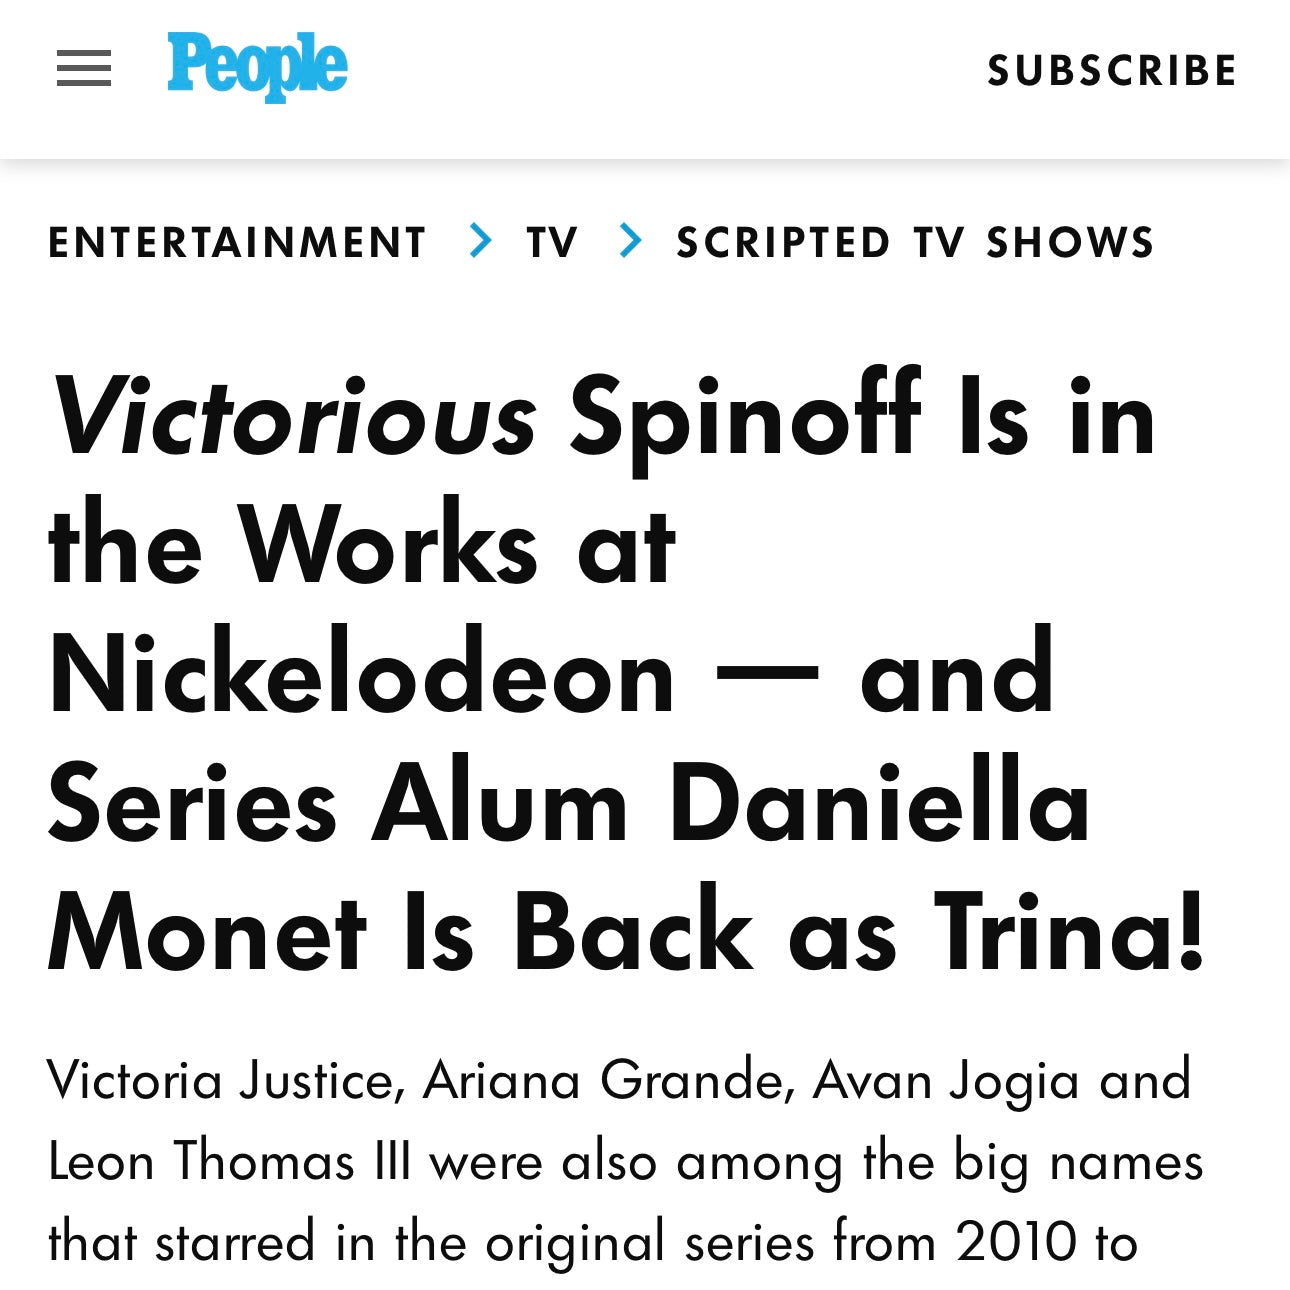The width and height of the screenshot is (1290, 1290).
Task: Go to the ENTERTAINMENT breadcrumb section
Action: [x=237, y=243]
